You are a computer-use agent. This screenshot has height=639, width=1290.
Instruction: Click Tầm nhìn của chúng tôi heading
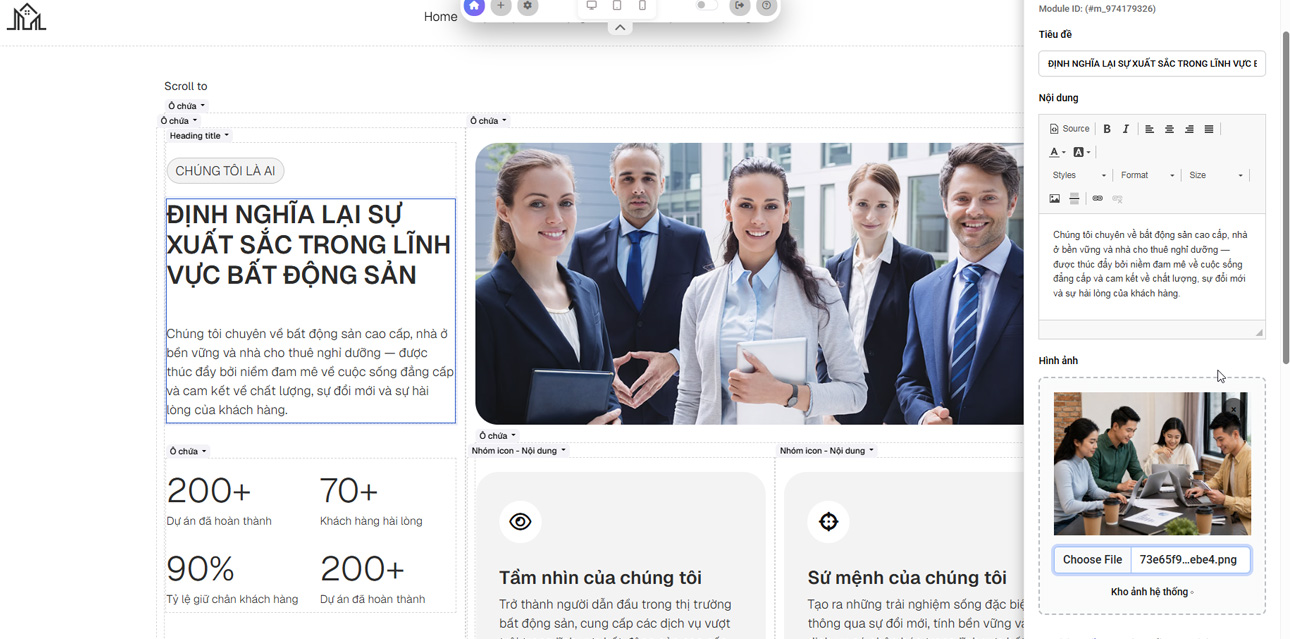[600, 578]
